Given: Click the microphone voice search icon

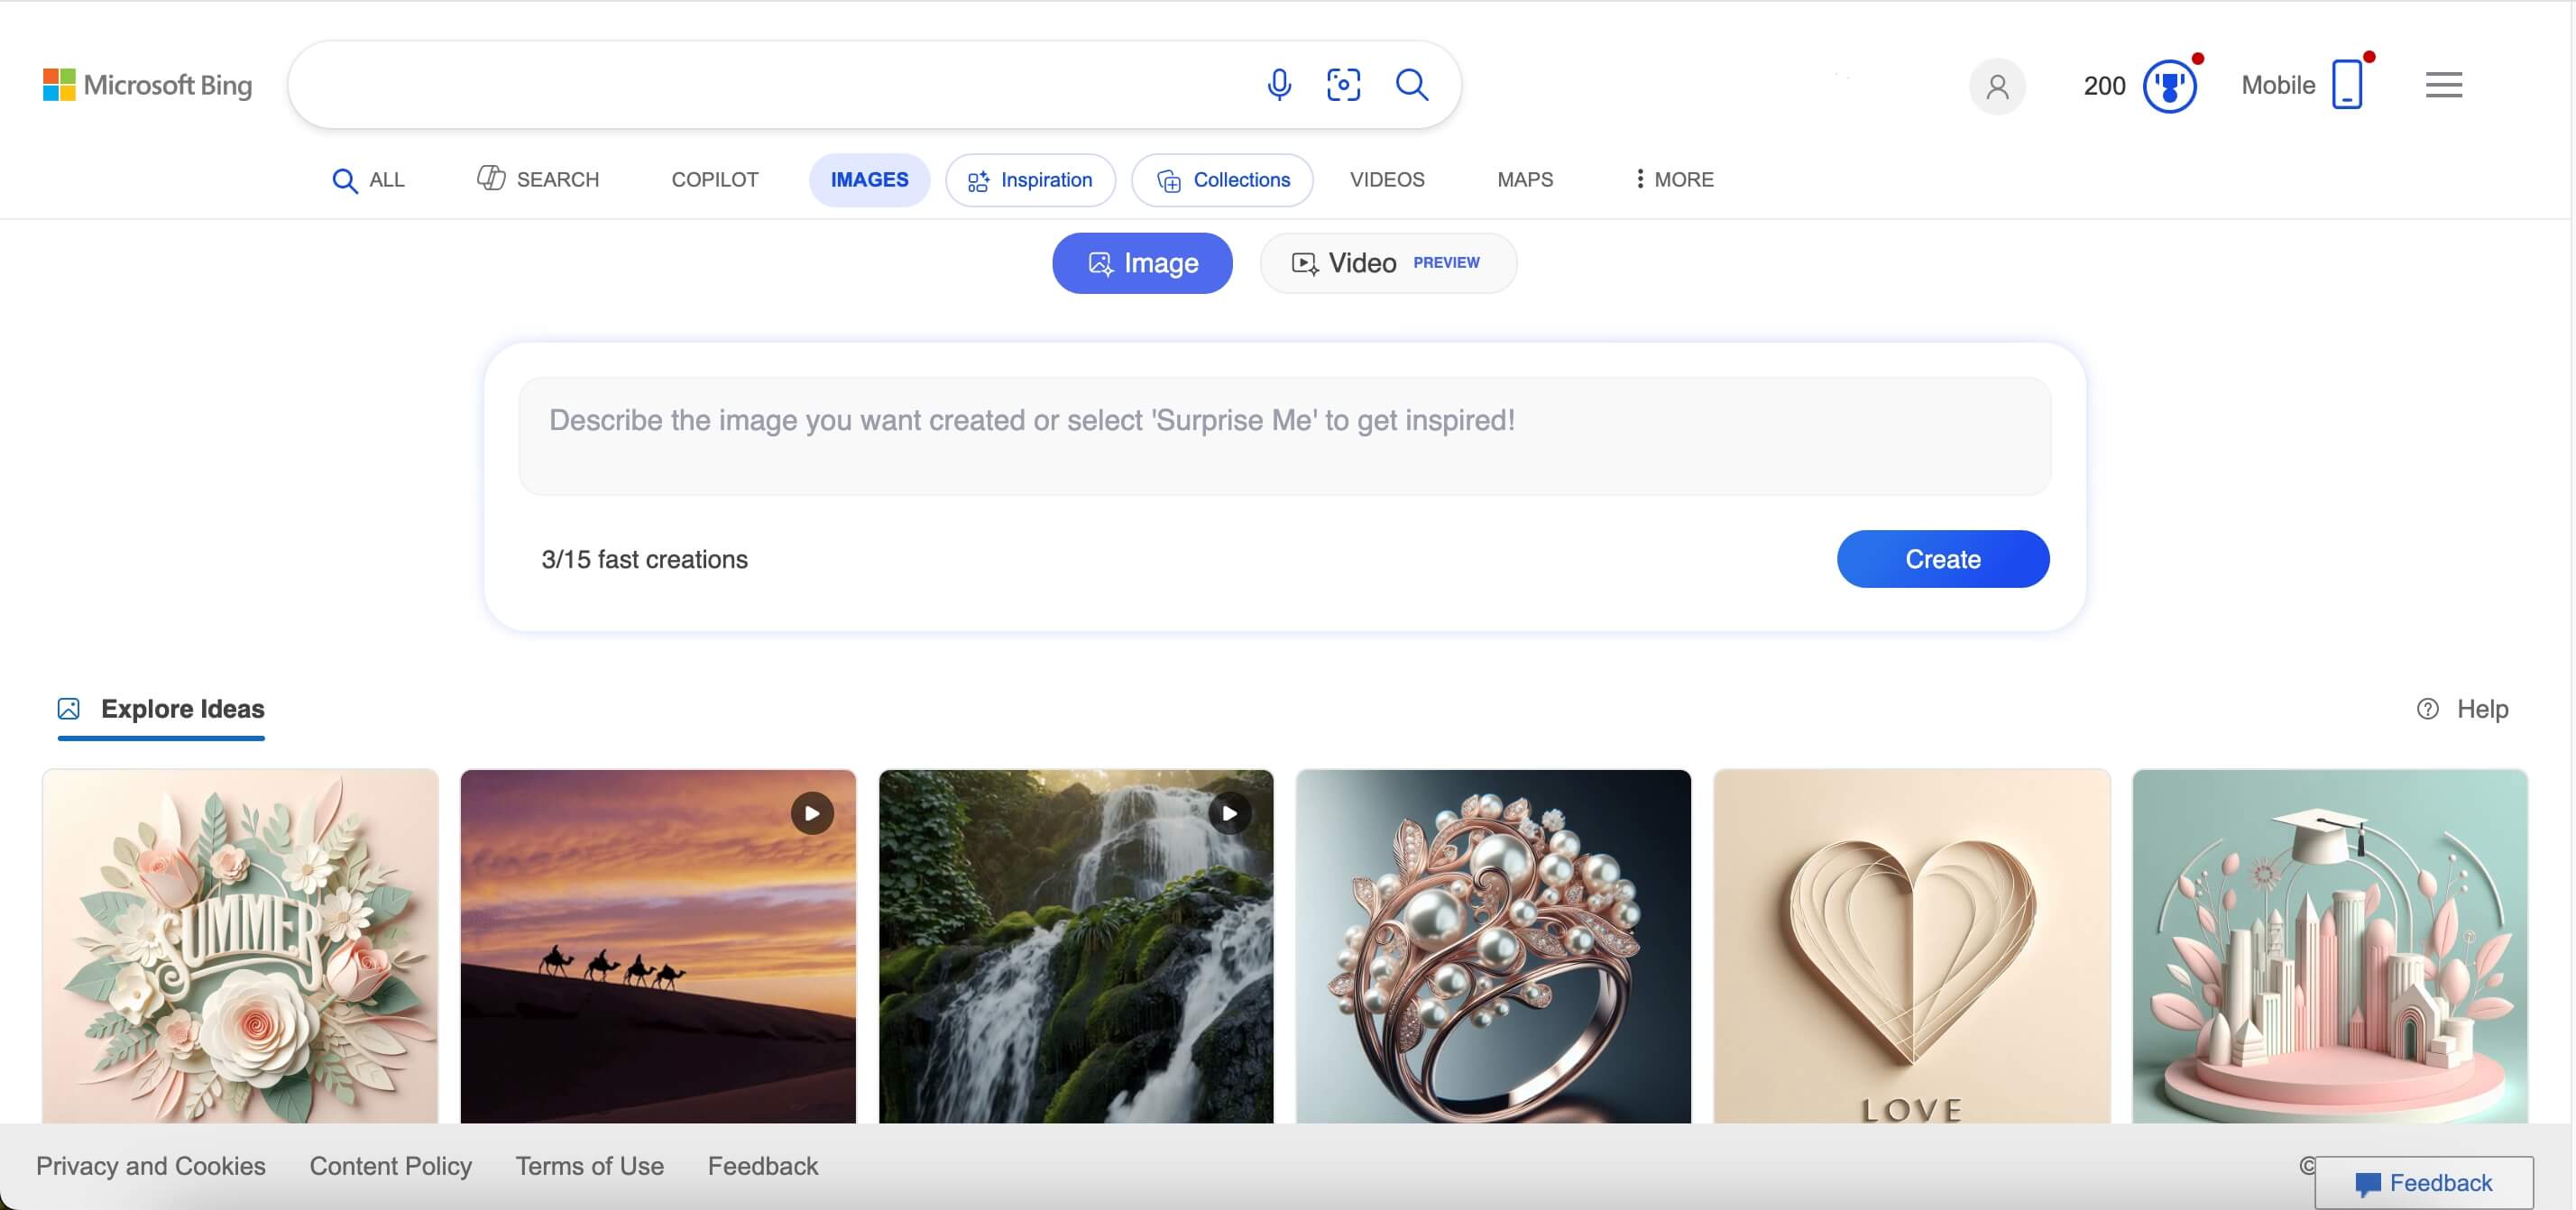Looking at the screenshot, I should (1278, 85).
